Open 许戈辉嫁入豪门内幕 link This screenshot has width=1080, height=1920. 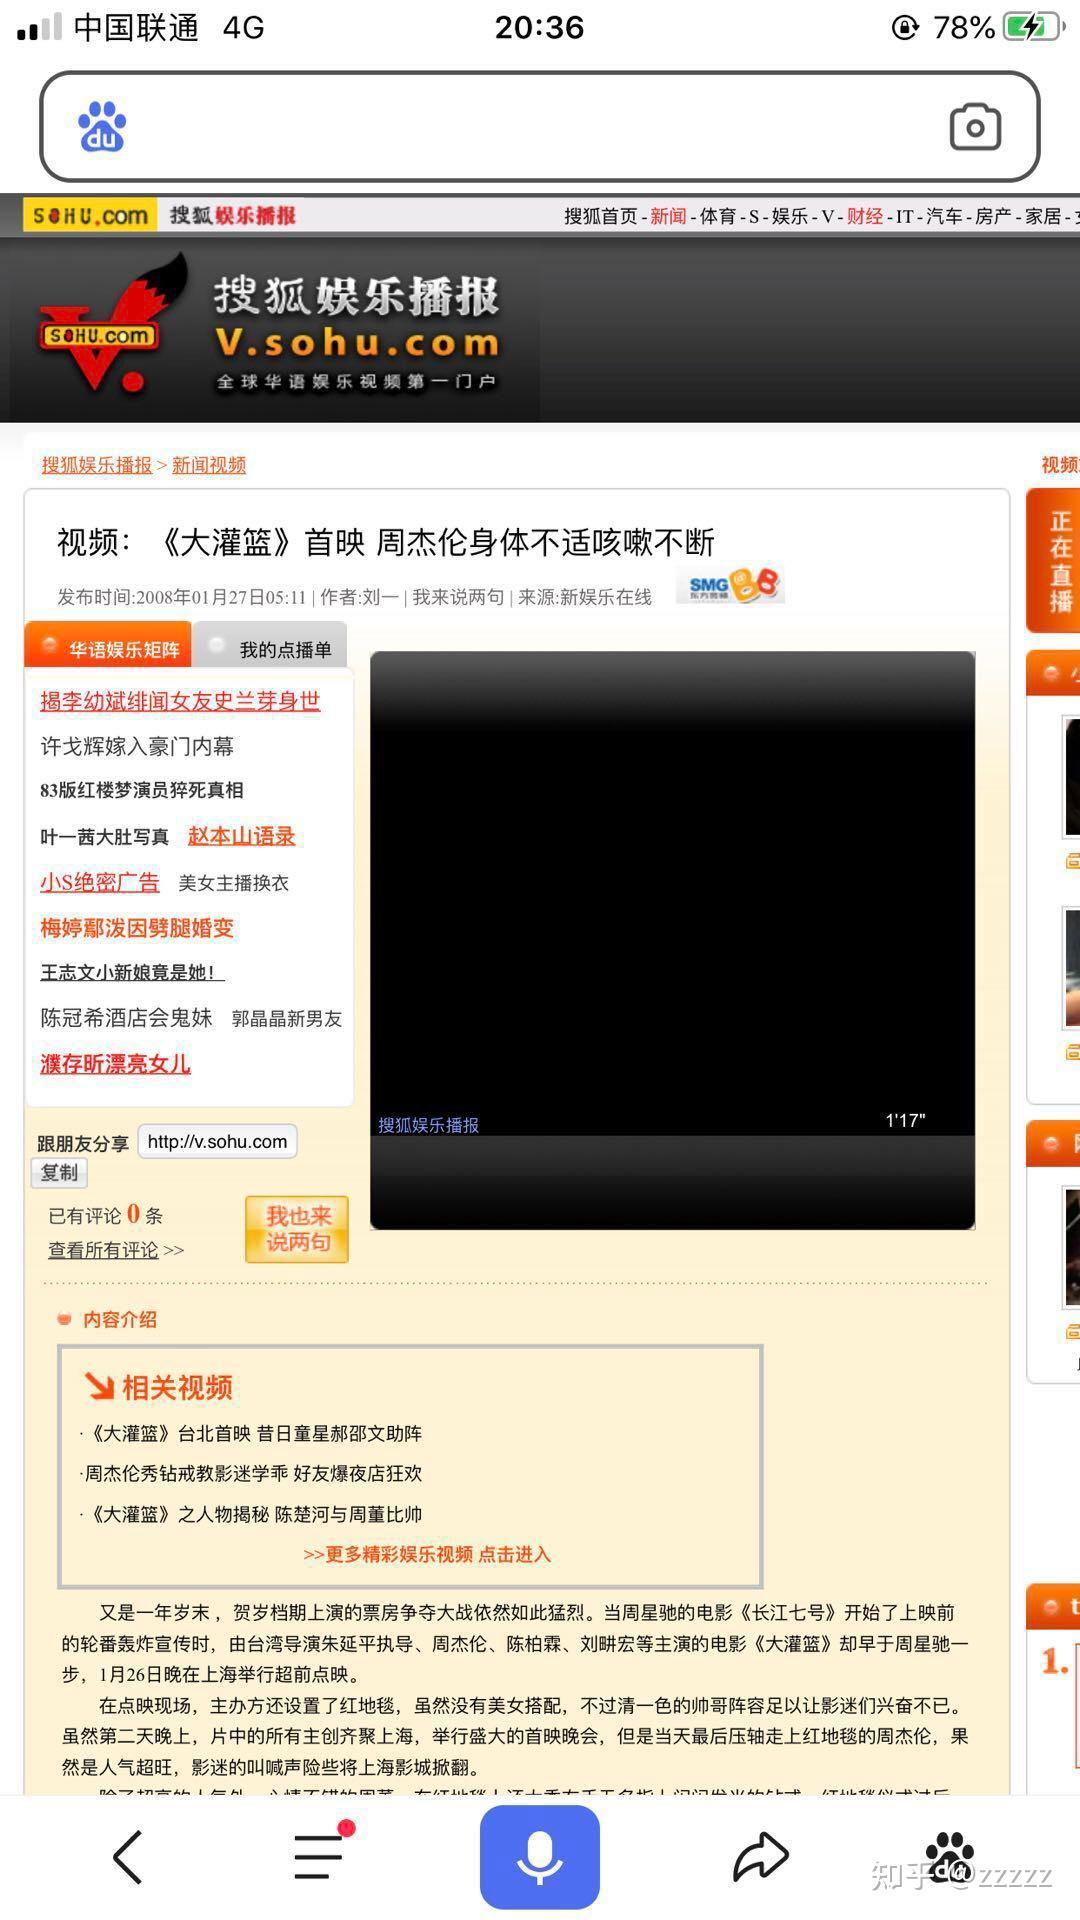pyautogui.click(x=137, y=746)
